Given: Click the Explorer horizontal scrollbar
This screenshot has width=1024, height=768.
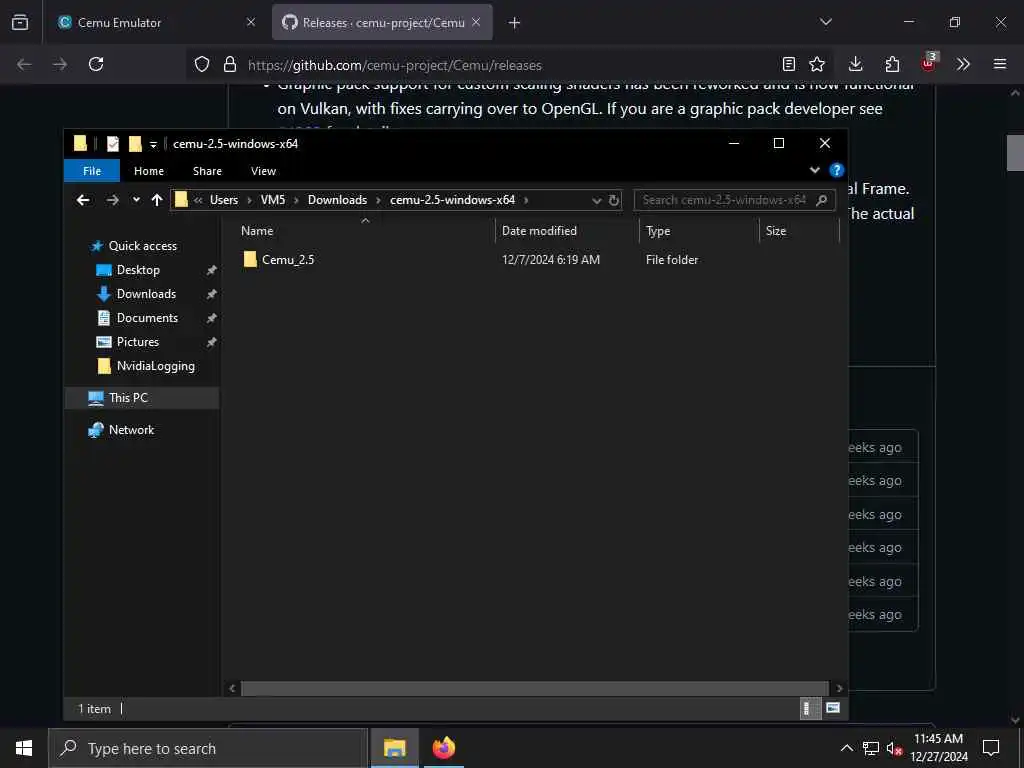Looking at the screenshot, I should (x=536, y=688).
